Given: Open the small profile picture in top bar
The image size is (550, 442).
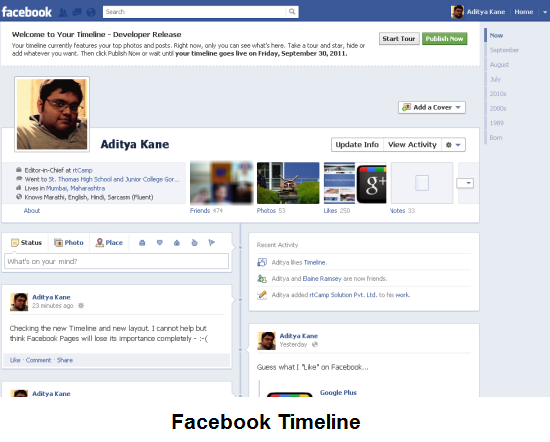Looking at the screenshot, I should [457, 12].
